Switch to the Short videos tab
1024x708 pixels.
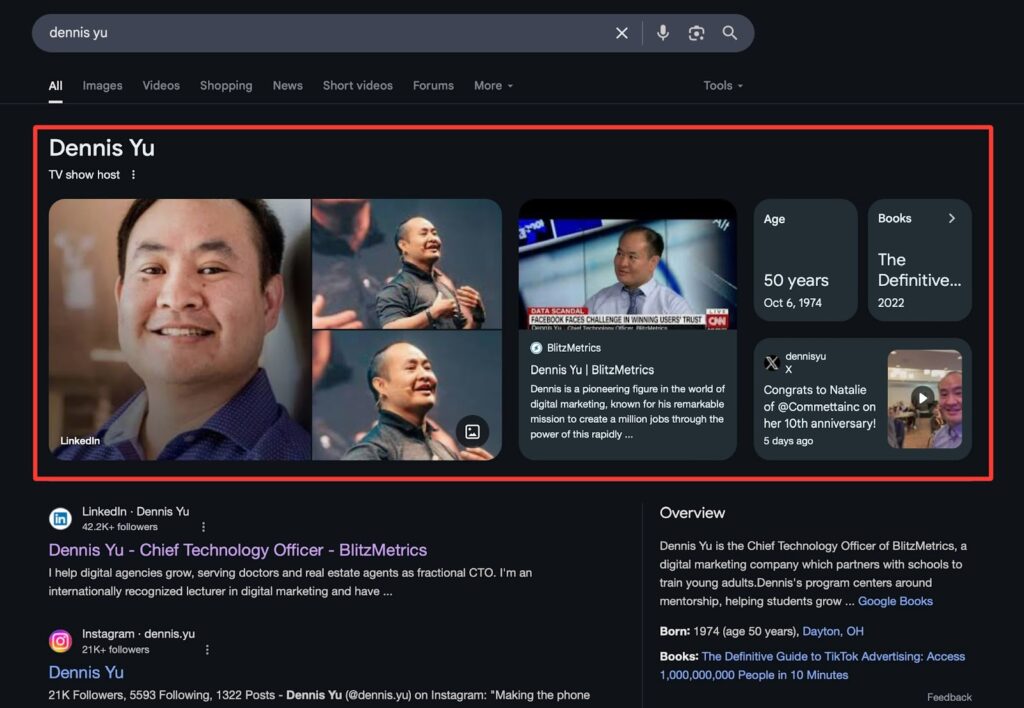tap(358, 86)
